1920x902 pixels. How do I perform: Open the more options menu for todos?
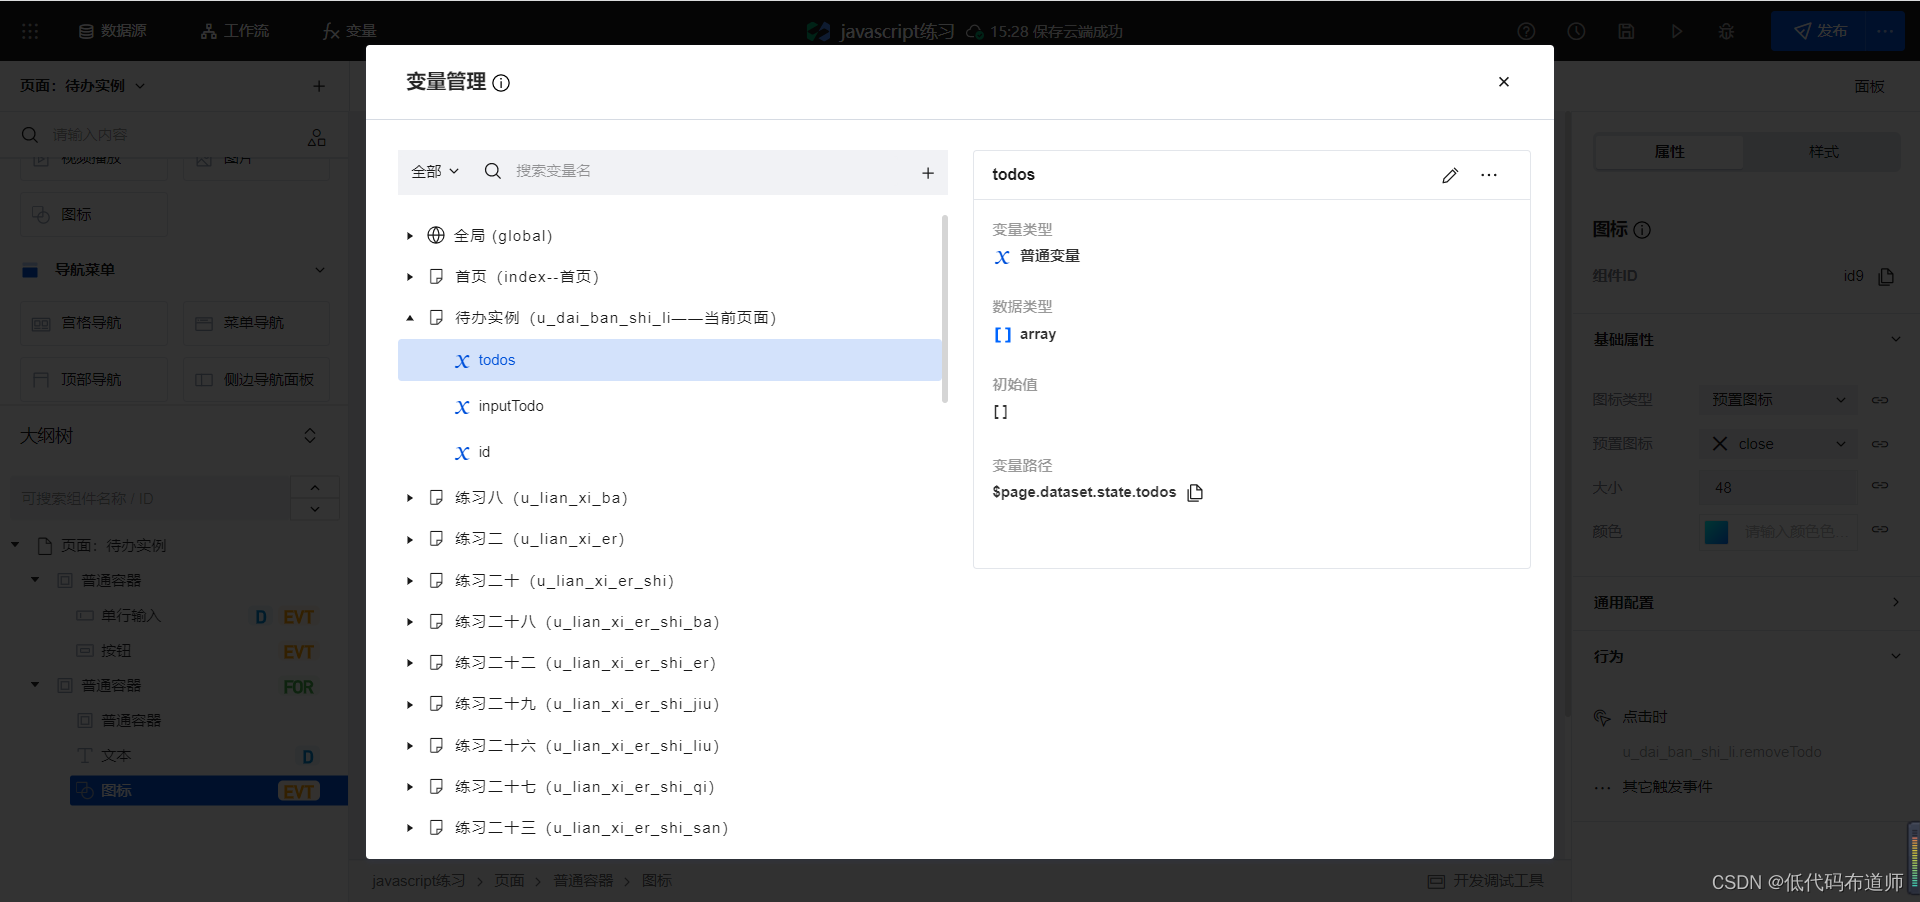pyautogui.click(x=1489, y=175)
